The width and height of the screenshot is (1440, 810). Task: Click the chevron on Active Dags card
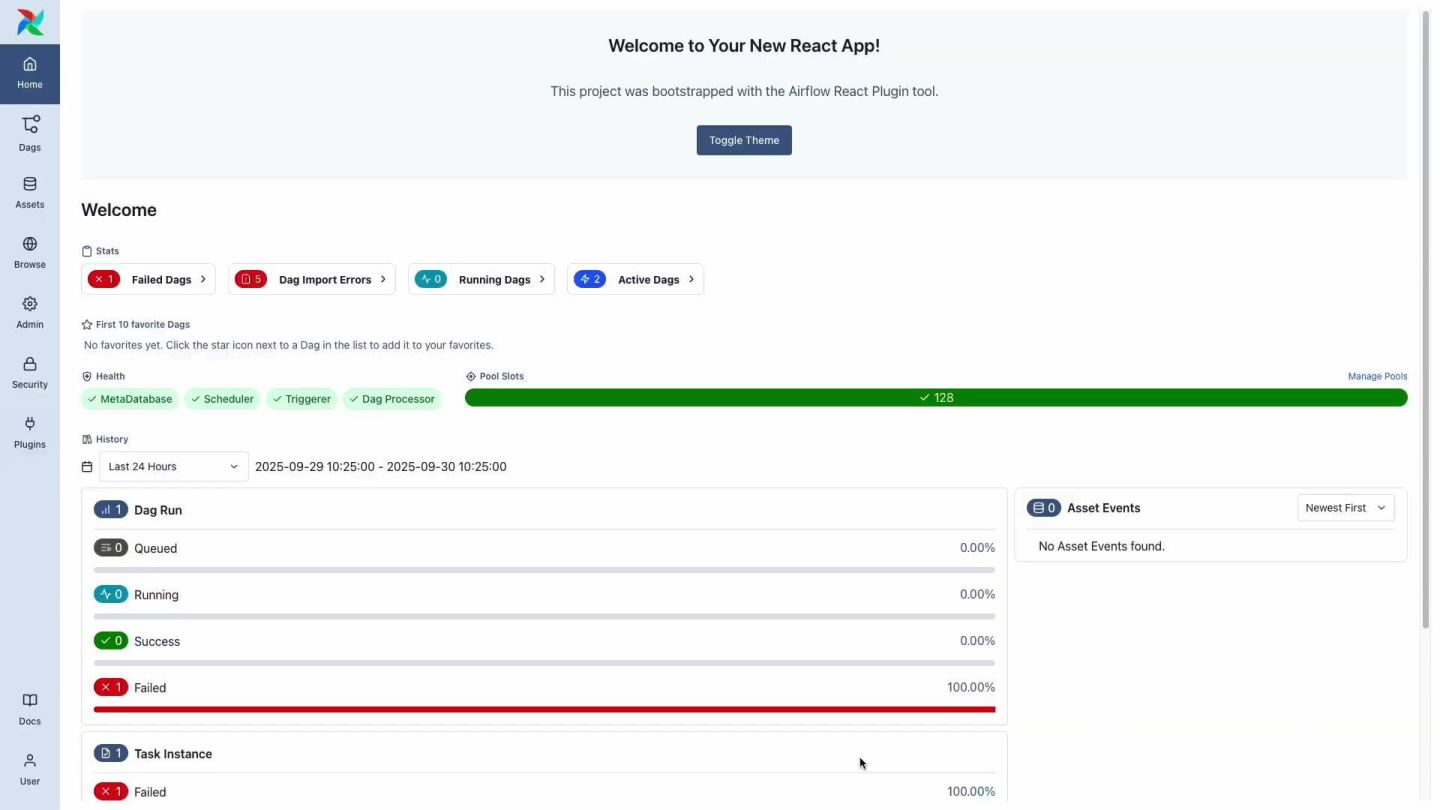[x=691, y=279]
